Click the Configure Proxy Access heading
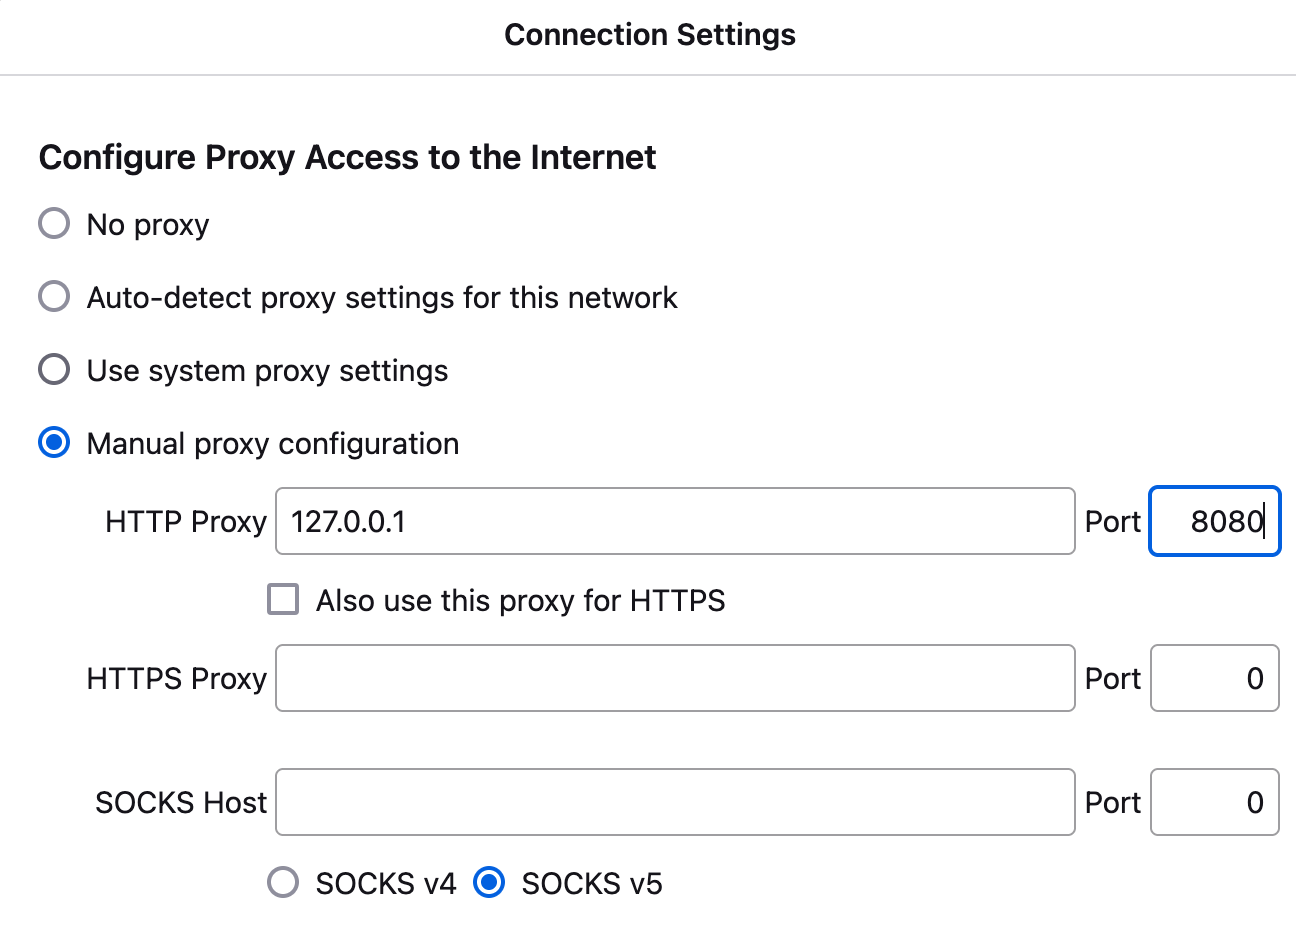 (347, 157)
